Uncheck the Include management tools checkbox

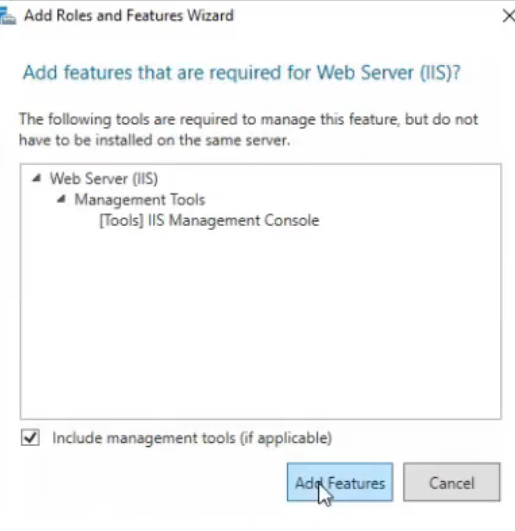[30, 438]
